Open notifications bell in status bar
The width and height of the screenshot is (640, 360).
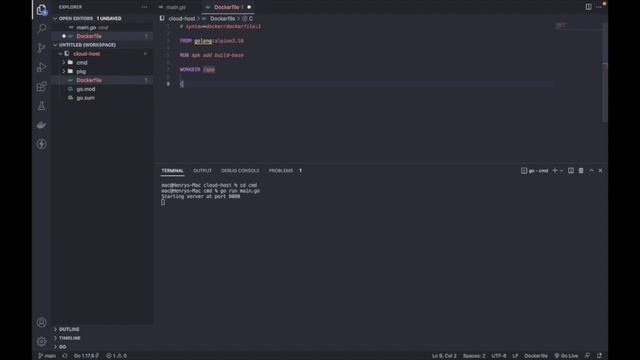pyautogui.click(x=599, y=356)
